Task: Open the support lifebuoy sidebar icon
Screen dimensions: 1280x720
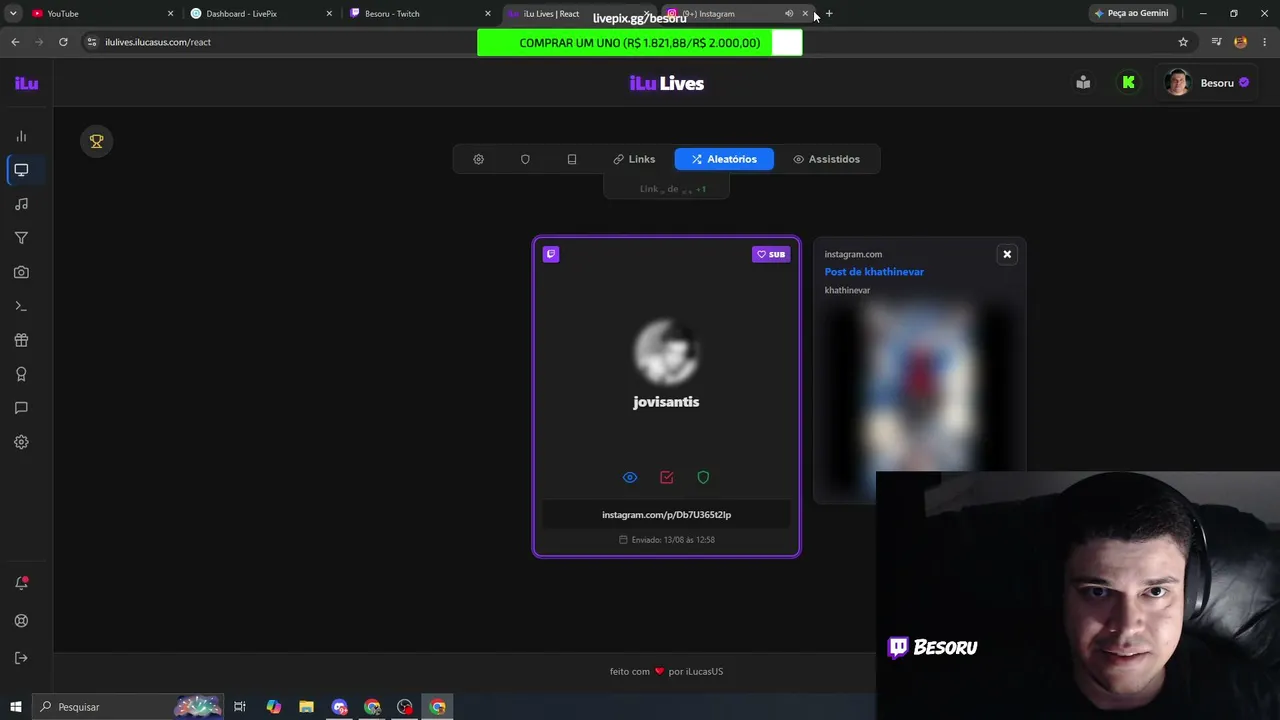Action: point(21,620)
